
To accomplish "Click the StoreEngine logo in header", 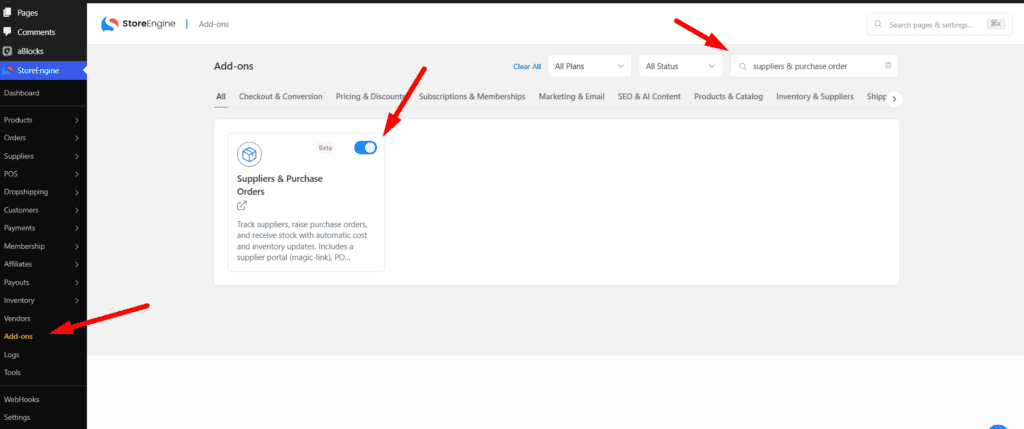I will pyautogui.click(x=138, y=24).
